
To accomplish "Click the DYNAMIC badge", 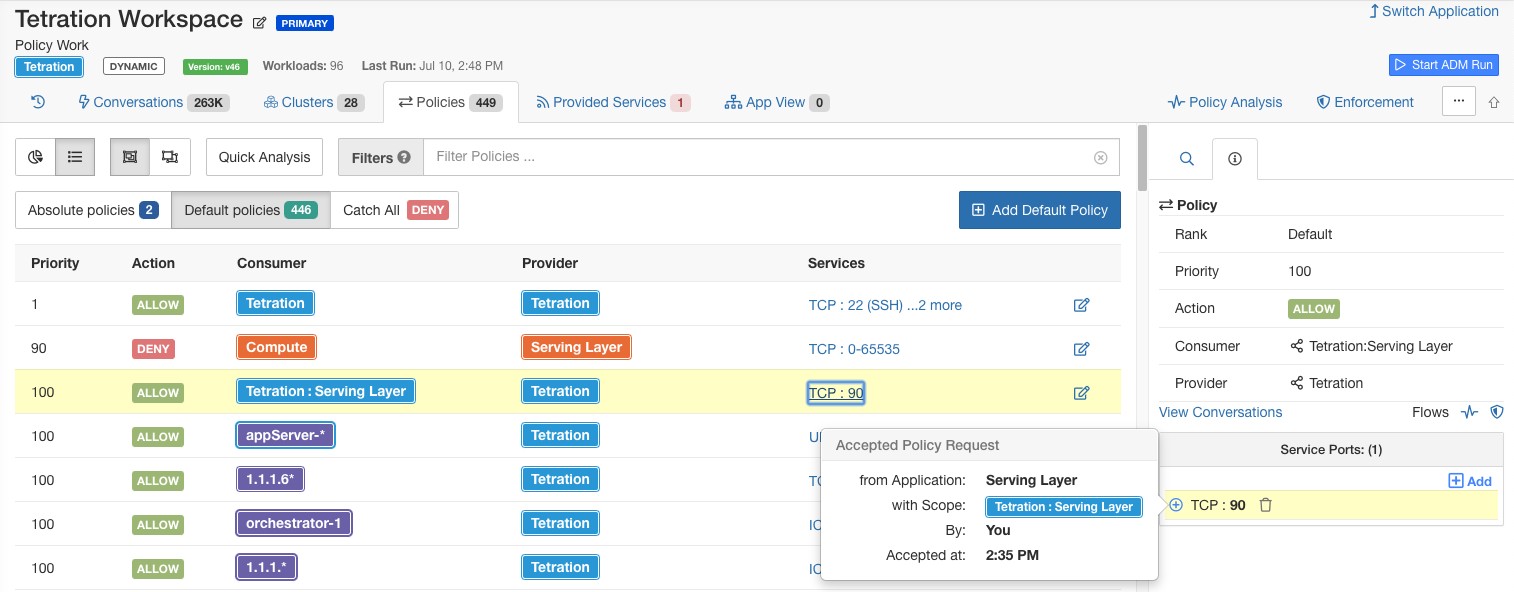I will 133,67.
